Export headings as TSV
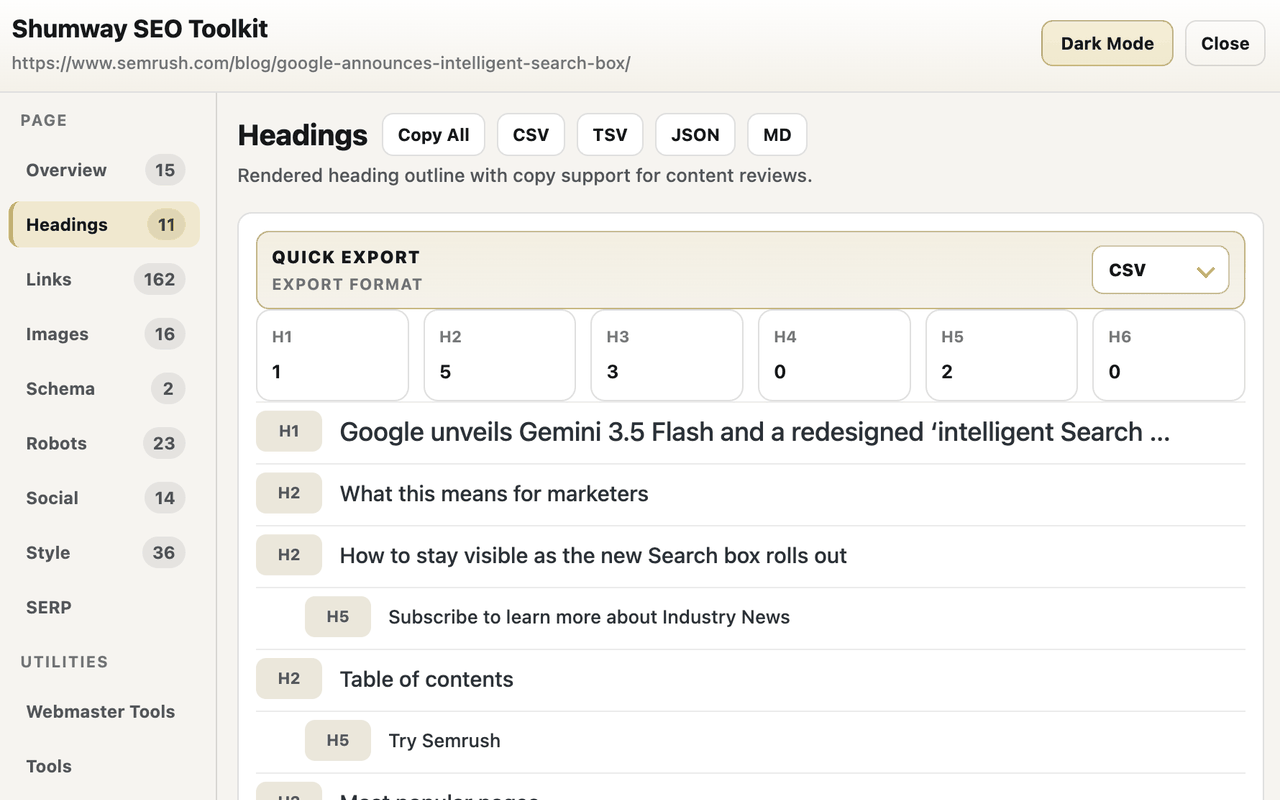The width and height of the screenshot is (1280, 800). click(610, 135)
